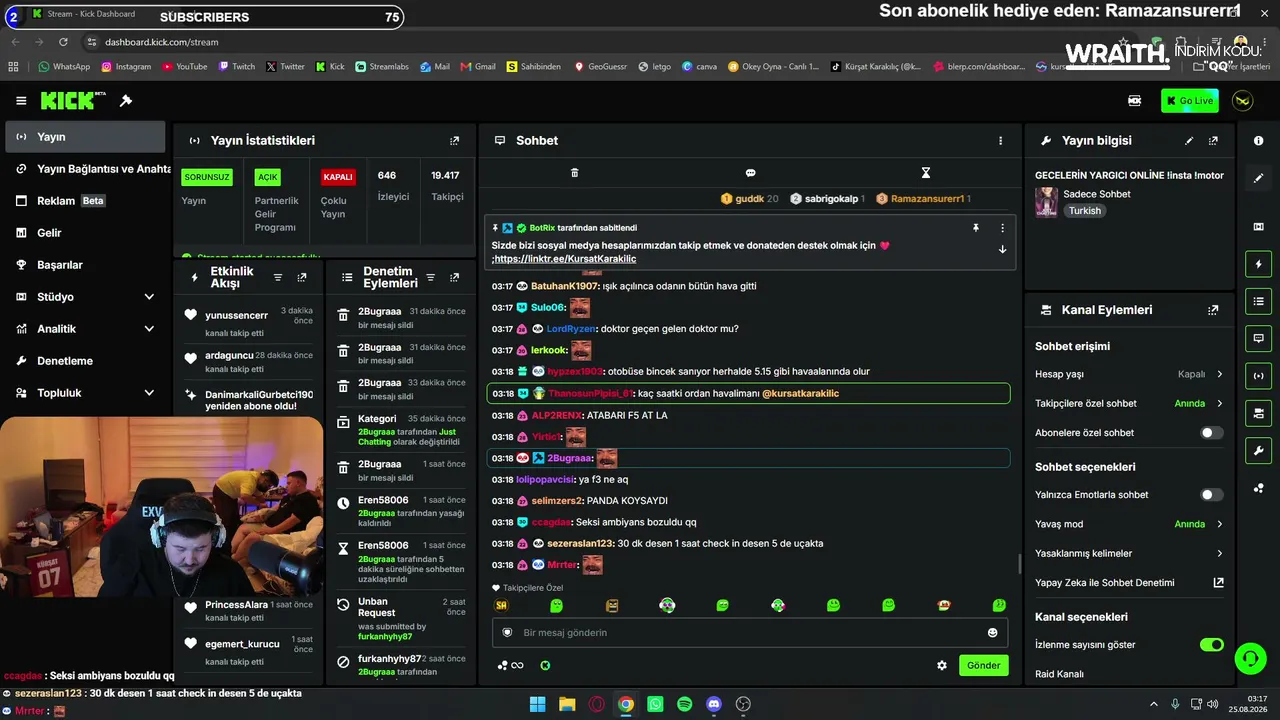This screenshot has height=720, width=1280.
Task: Pop out the Denetim Eylemleri panel
Action: point(455,277)
